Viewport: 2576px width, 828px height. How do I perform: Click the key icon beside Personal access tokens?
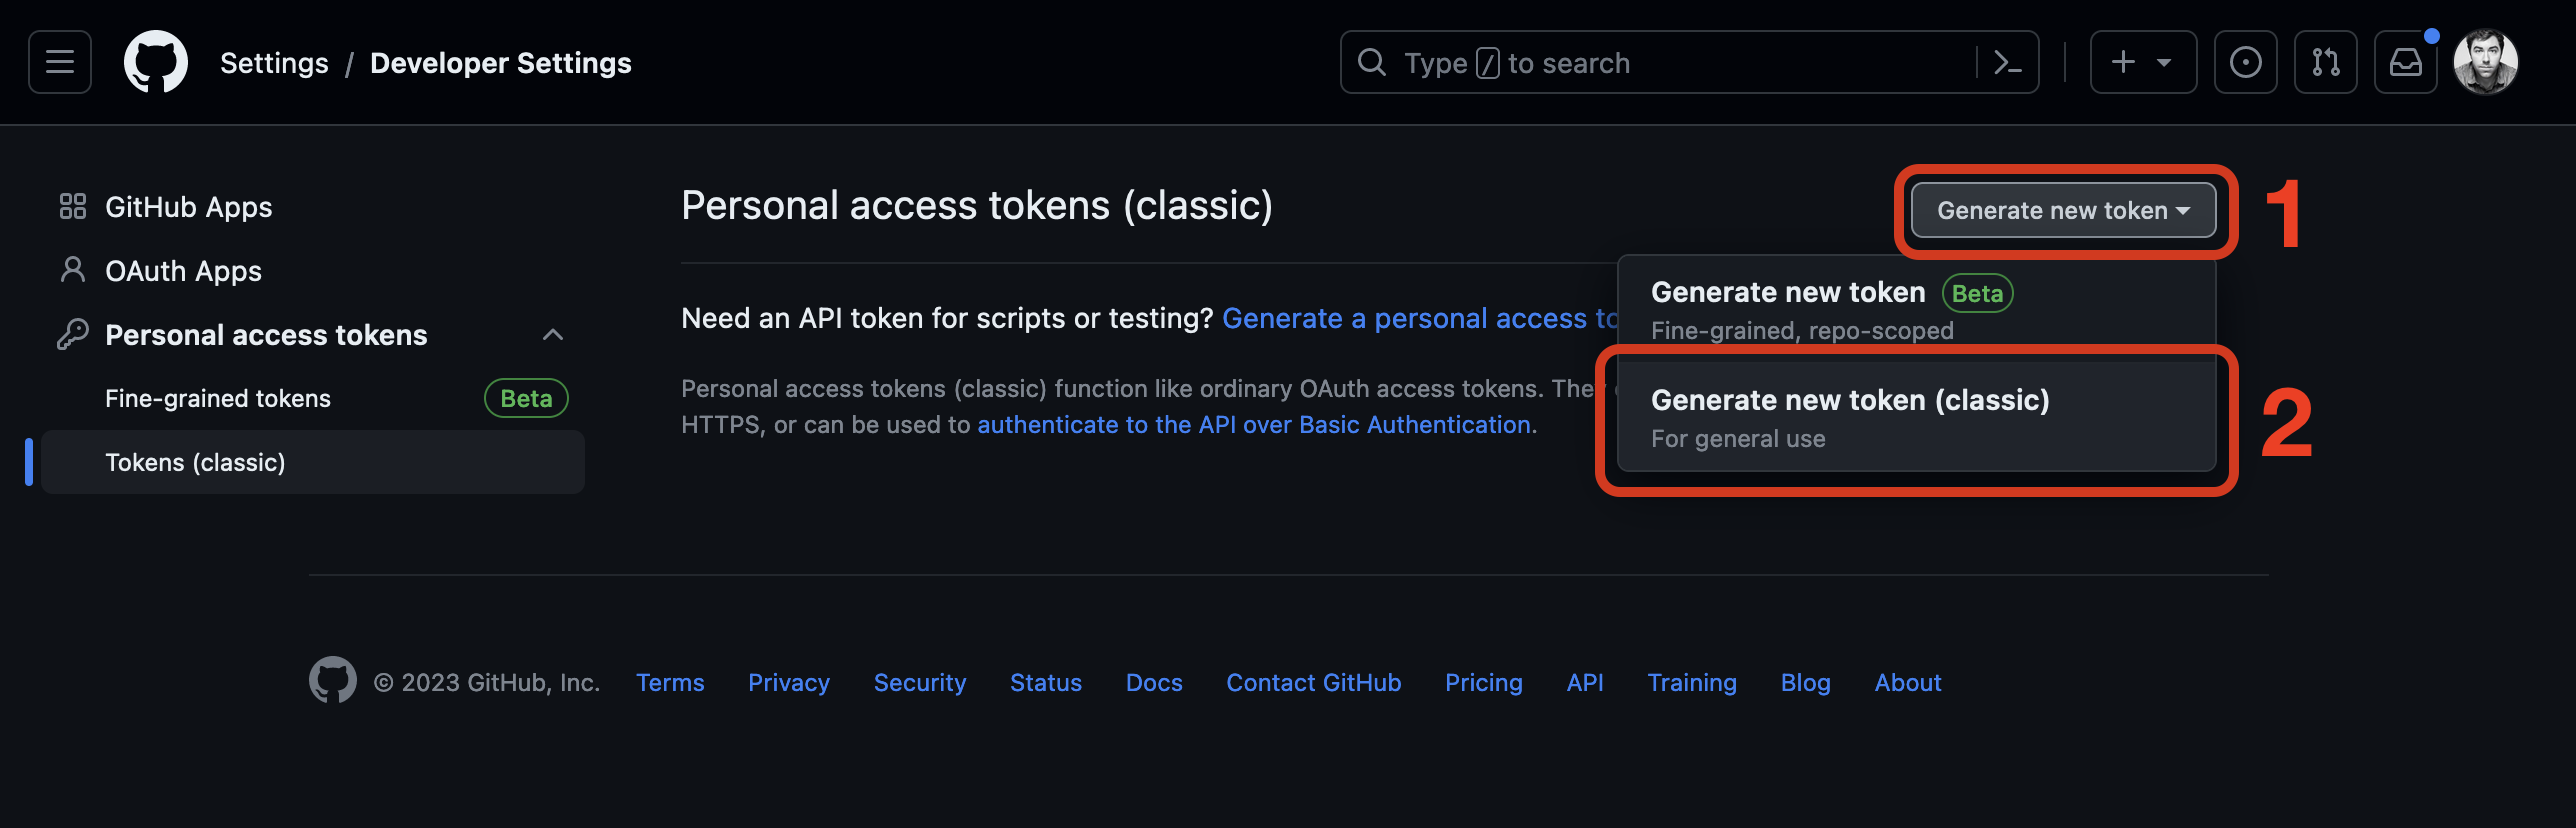point(71,334)
